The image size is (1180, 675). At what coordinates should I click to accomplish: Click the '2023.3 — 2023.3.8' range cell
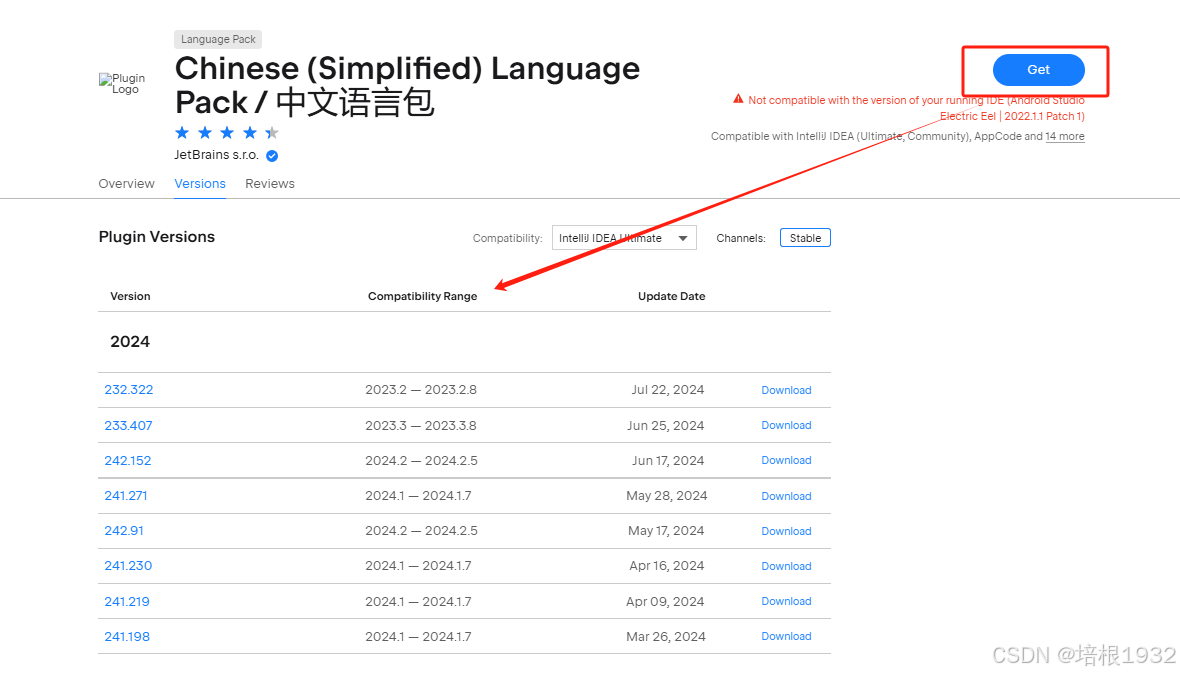click(421, 425)
